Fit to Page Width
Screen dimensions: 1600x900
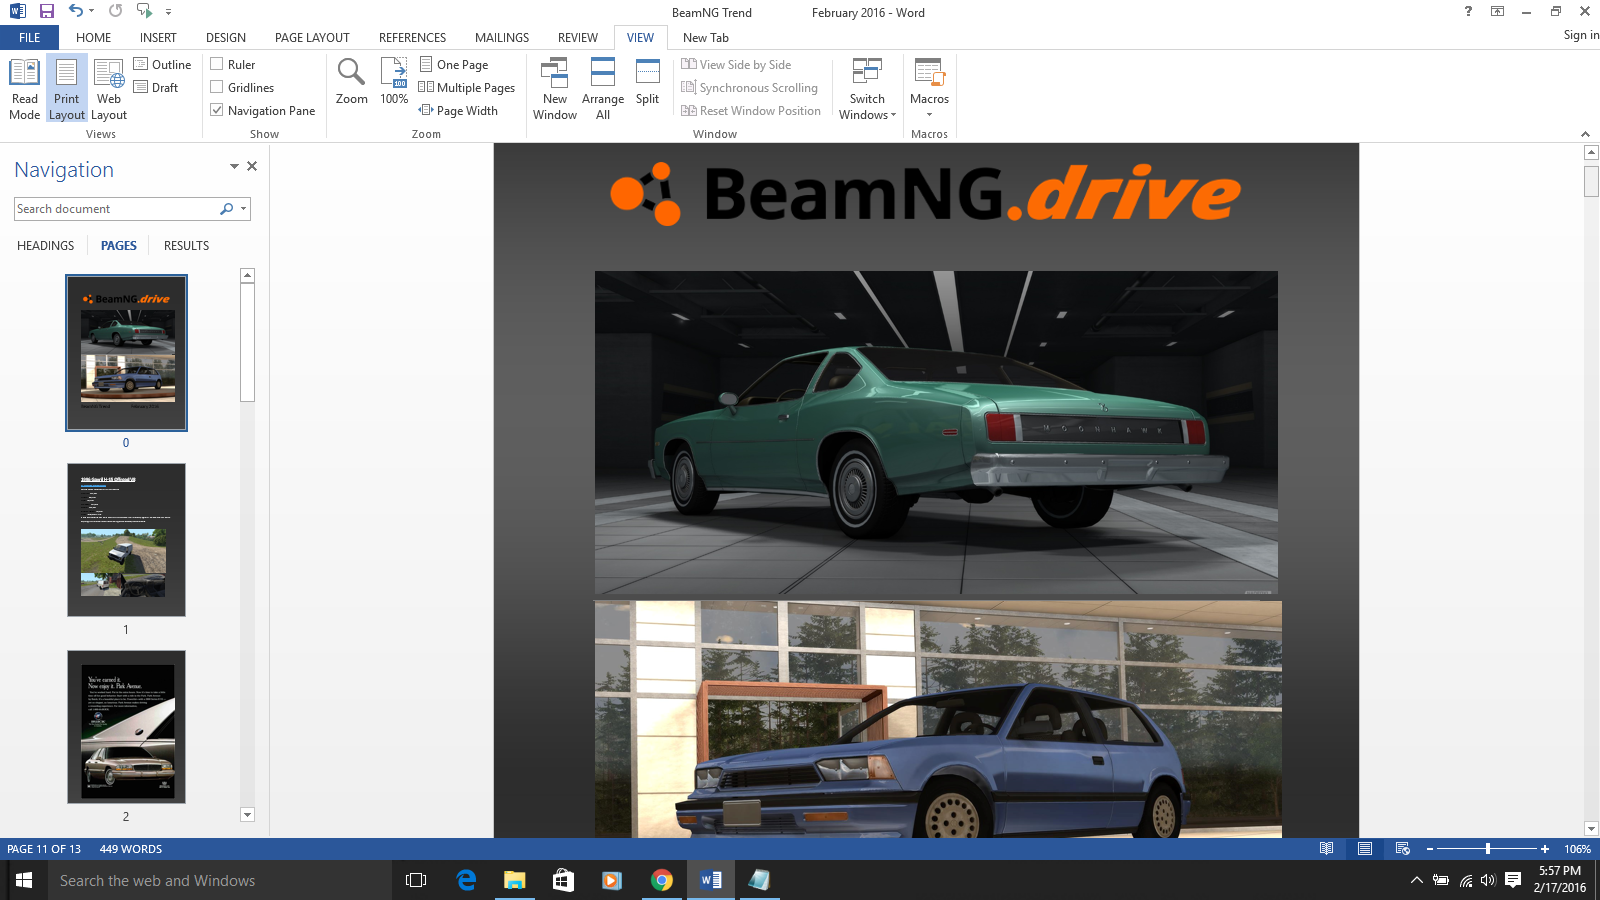pos(458,111)
